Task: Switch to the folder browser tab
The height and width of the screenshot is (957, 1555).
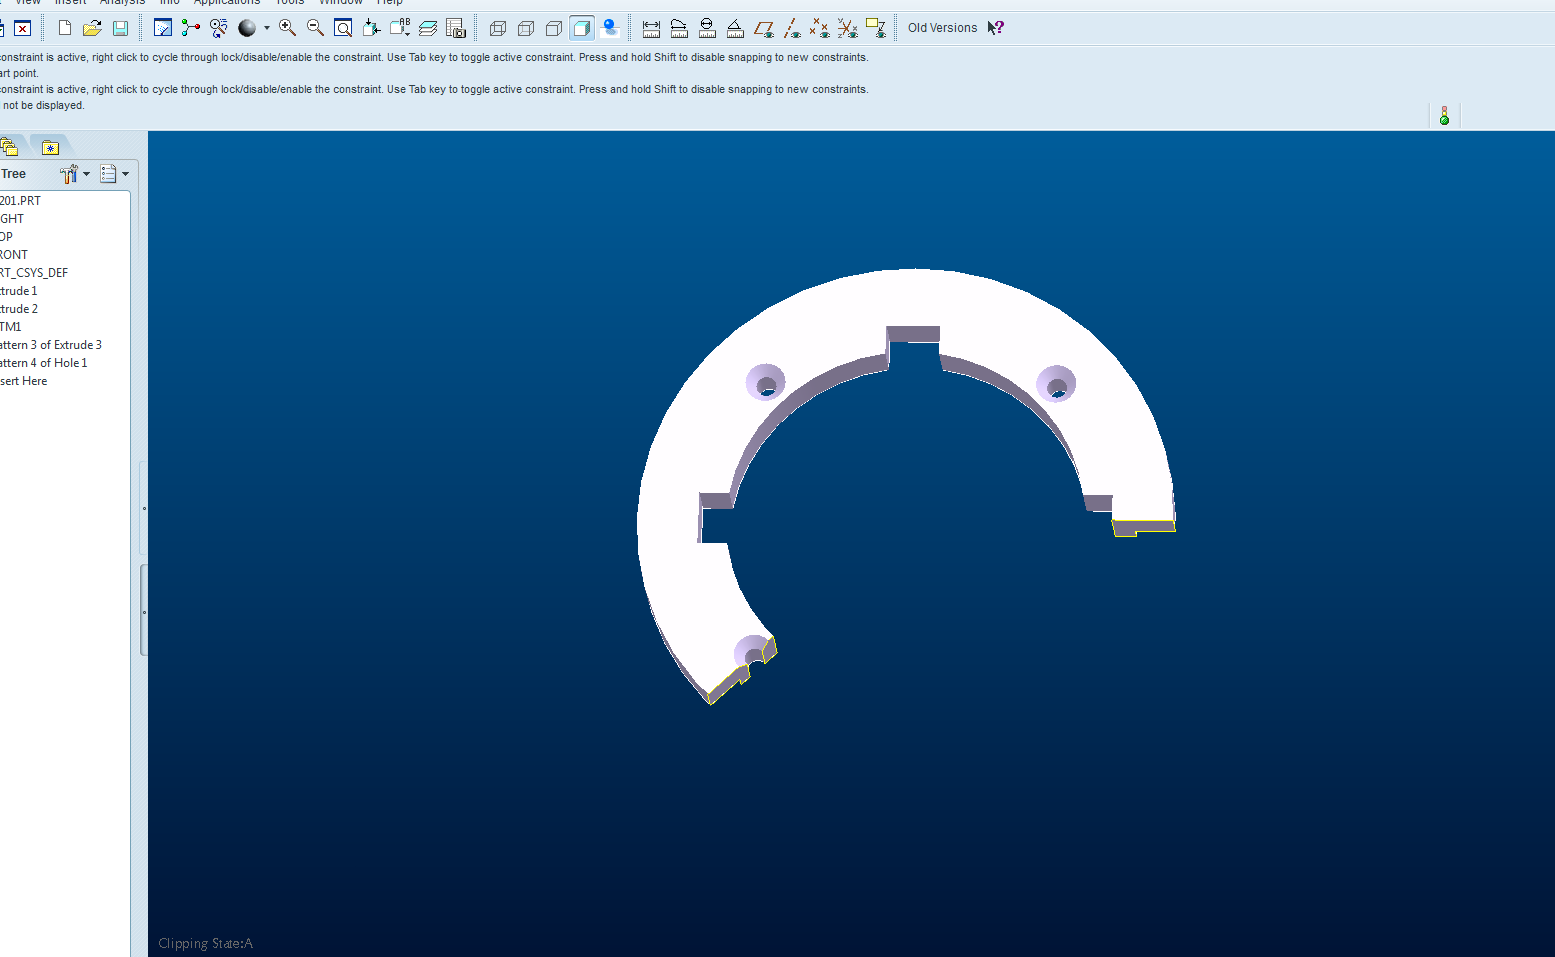Action: (x=10, y=147)
